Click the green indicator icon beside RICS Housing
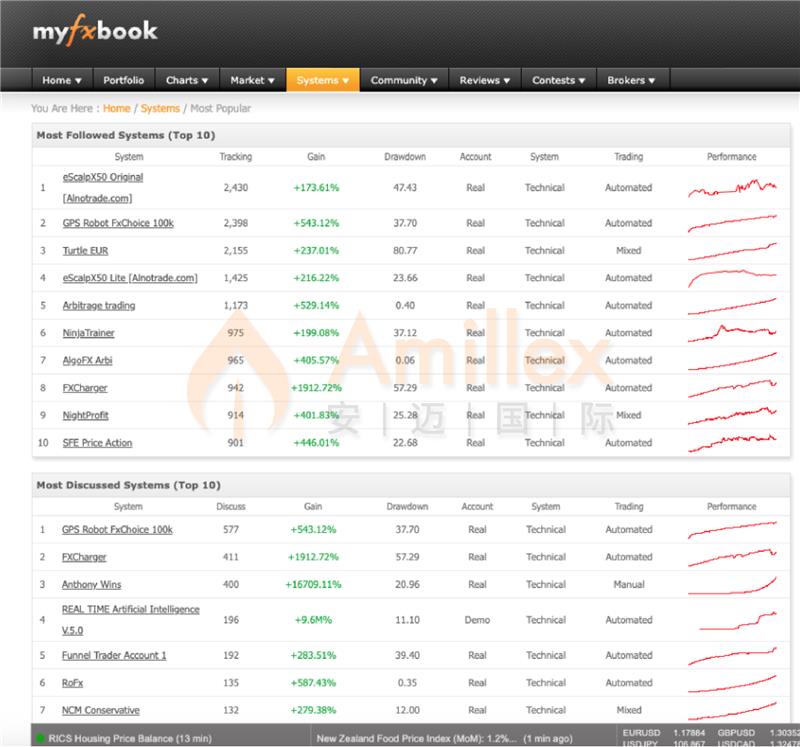The height and width of the screenshot is (747, 800). tap(40, 739)
